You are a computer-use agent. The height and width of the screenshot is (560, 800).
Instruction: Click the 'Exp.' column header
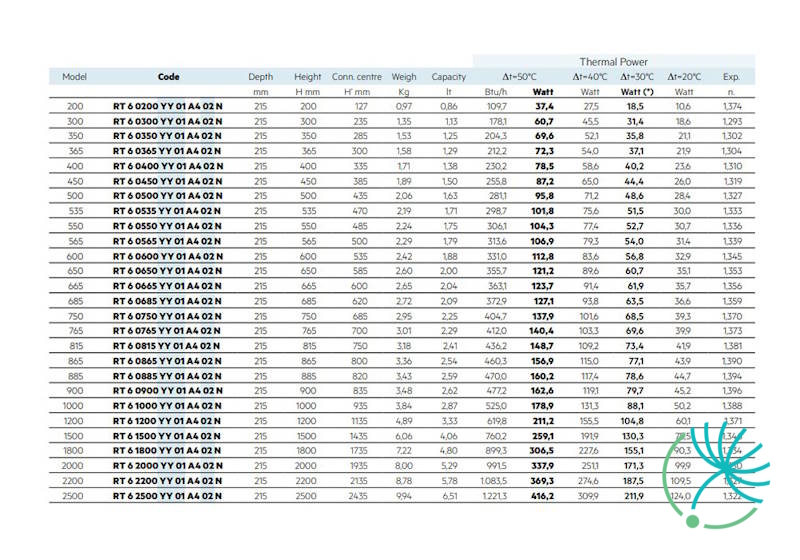[x=731, y=77]
